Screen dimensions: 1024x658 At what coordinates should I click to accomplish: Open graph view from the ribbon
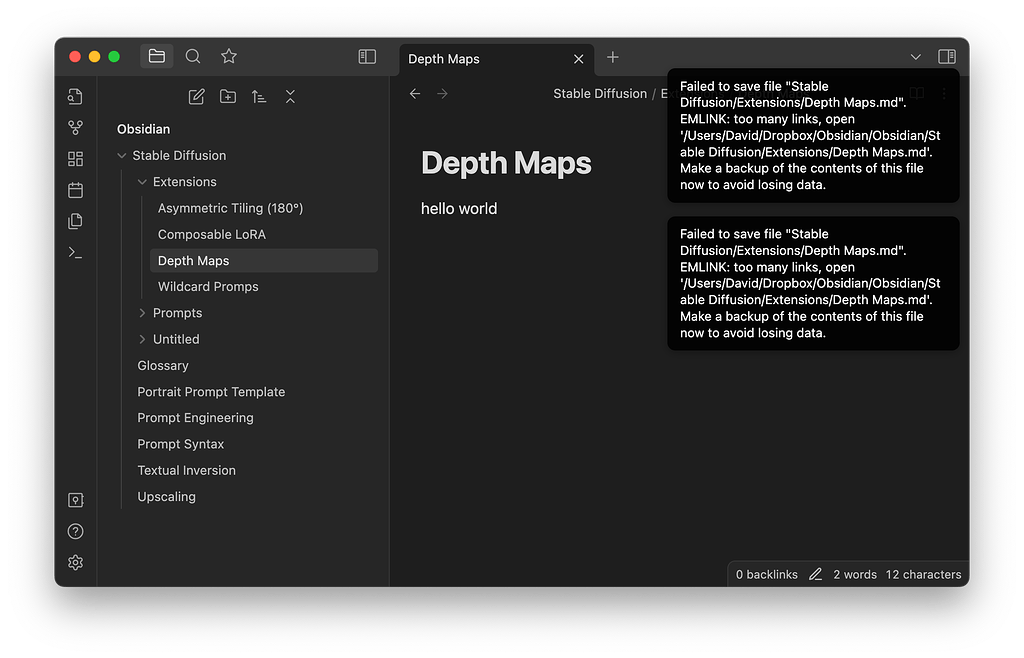(75, 128)
